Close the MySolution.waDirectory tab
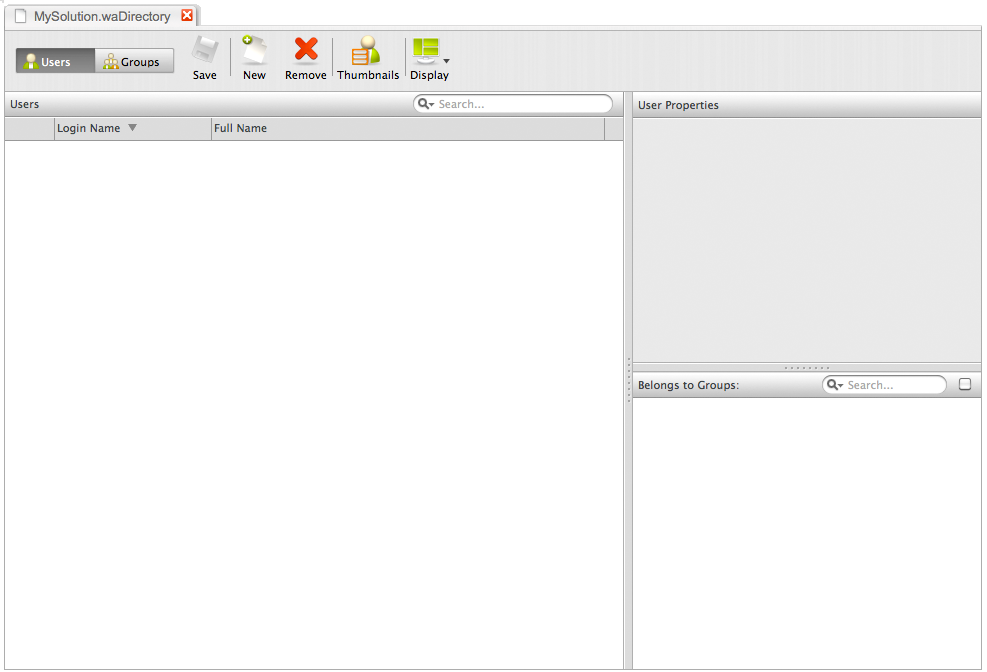The height and width of the screenshot is (672, 987). pyautogui.click(x=187, y=16)
